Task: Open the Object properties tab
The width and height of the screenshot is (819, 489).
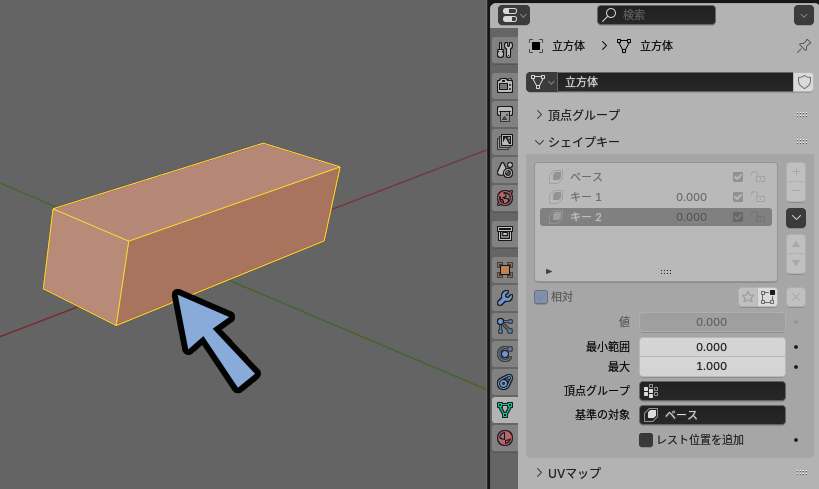Action: click(x=505, y=270)
